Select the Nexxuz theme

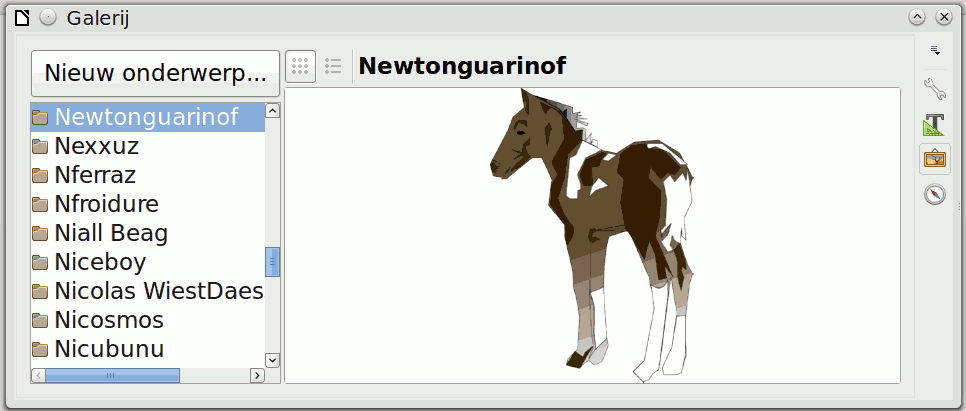(x=148, y=146)
